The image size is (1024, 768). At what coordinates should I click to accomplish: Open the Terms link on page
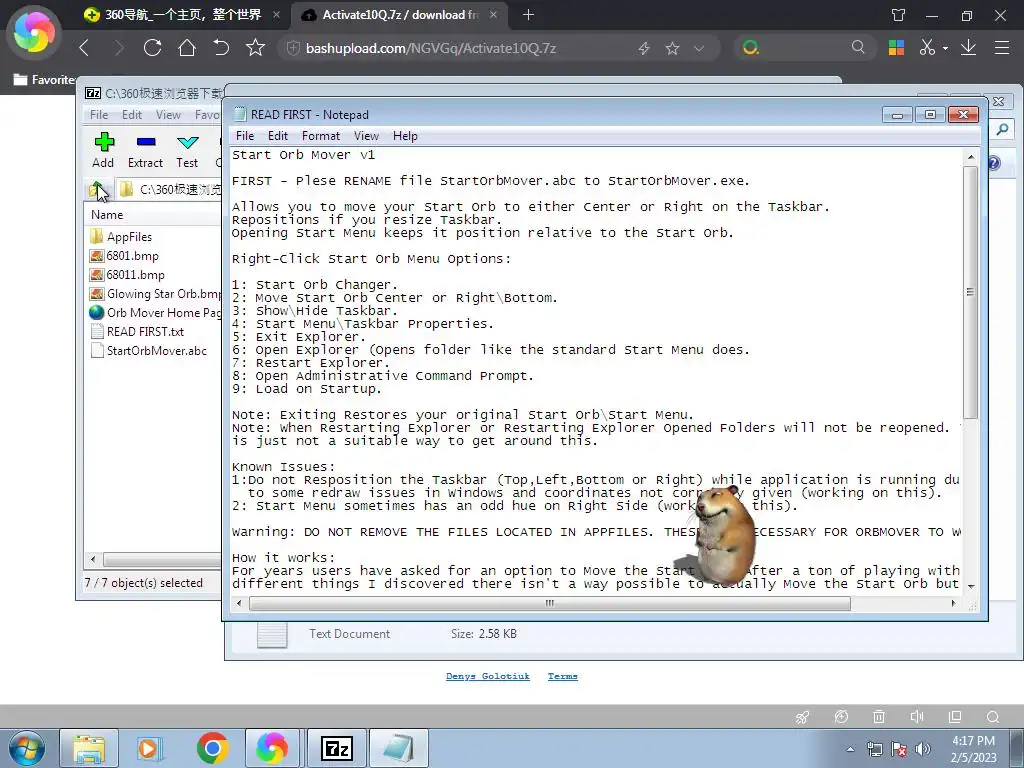(x=563, y=676)
